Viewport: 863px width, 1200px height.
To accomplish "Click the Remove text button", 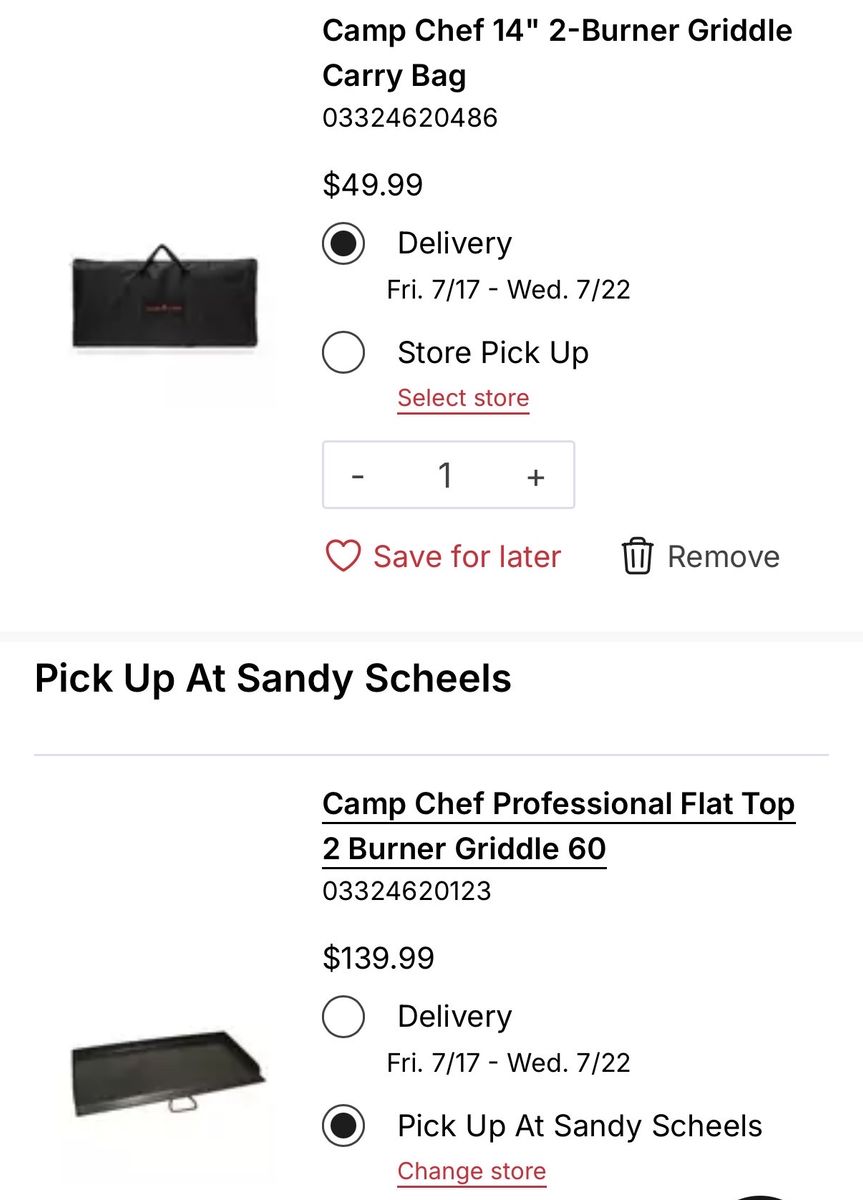I will (723, 557).
